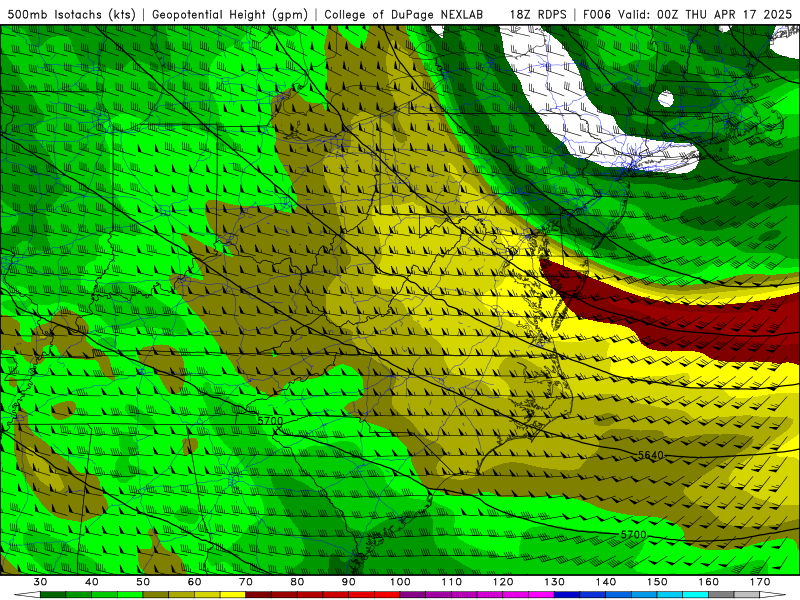Image resolution: width=800 pixels, height=600 pixels.
Task: Click the right arrow end of the color bar
Action: point(773,595)
